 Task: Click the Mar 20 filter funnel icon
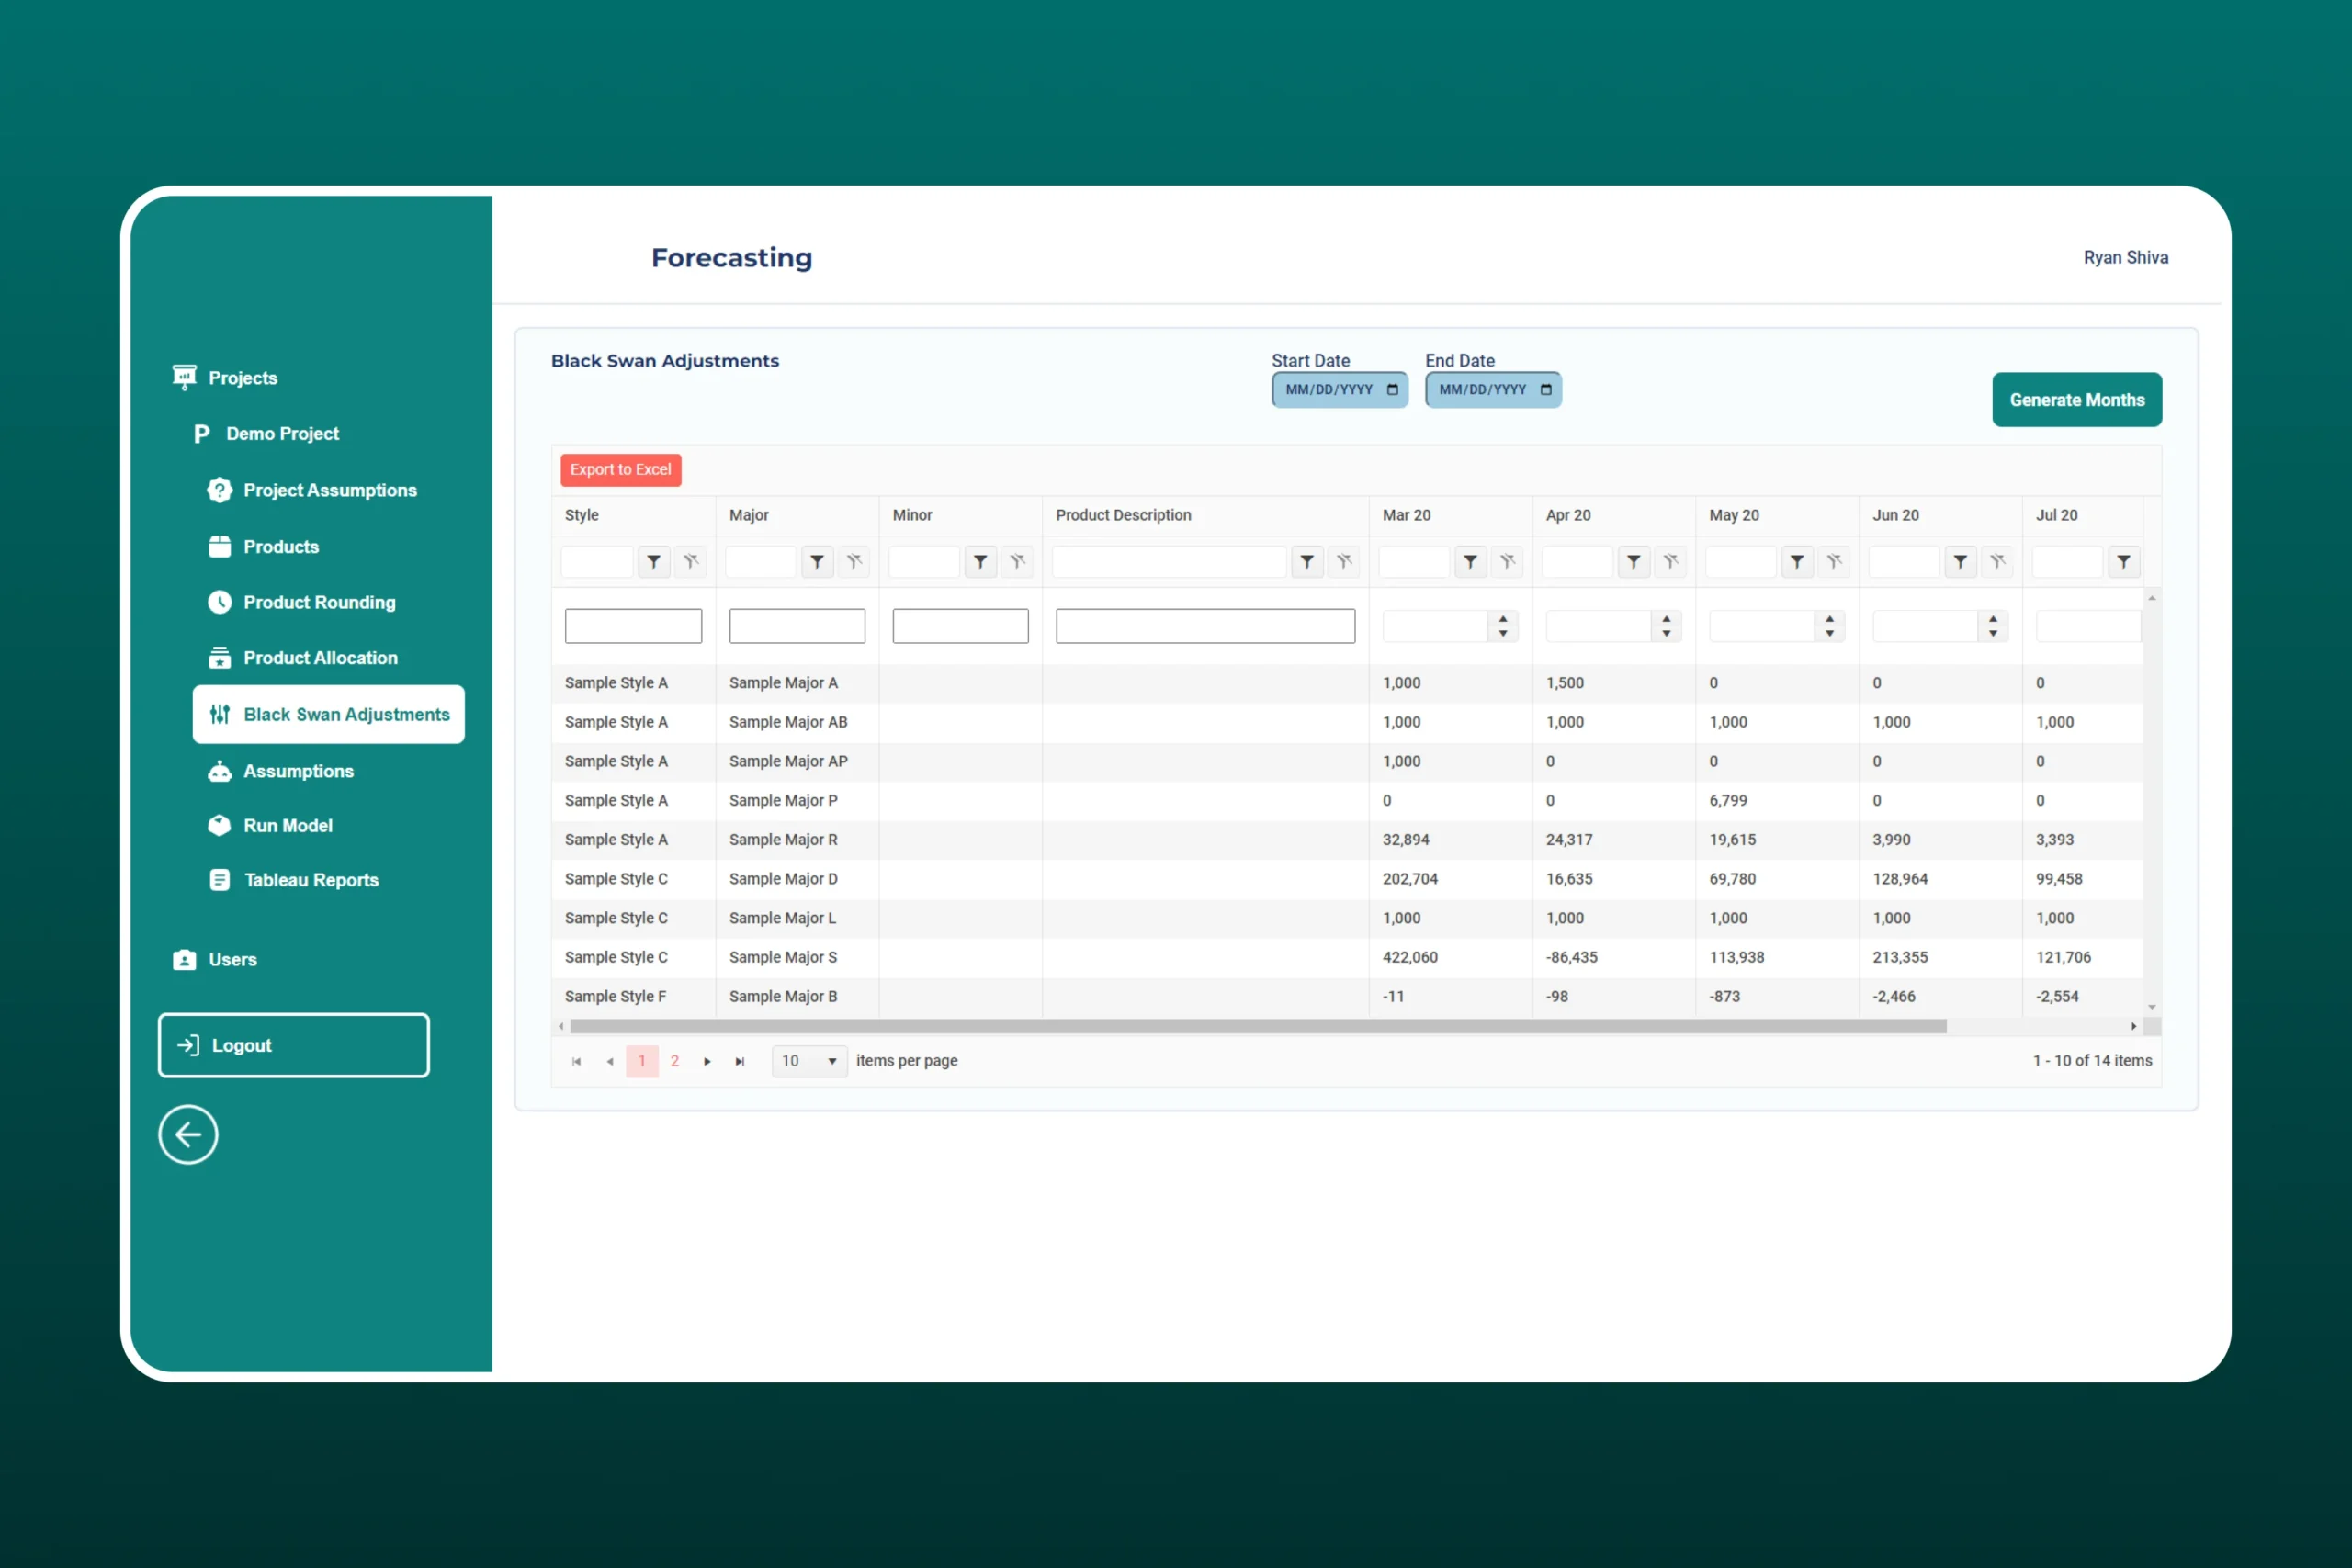1470,562
